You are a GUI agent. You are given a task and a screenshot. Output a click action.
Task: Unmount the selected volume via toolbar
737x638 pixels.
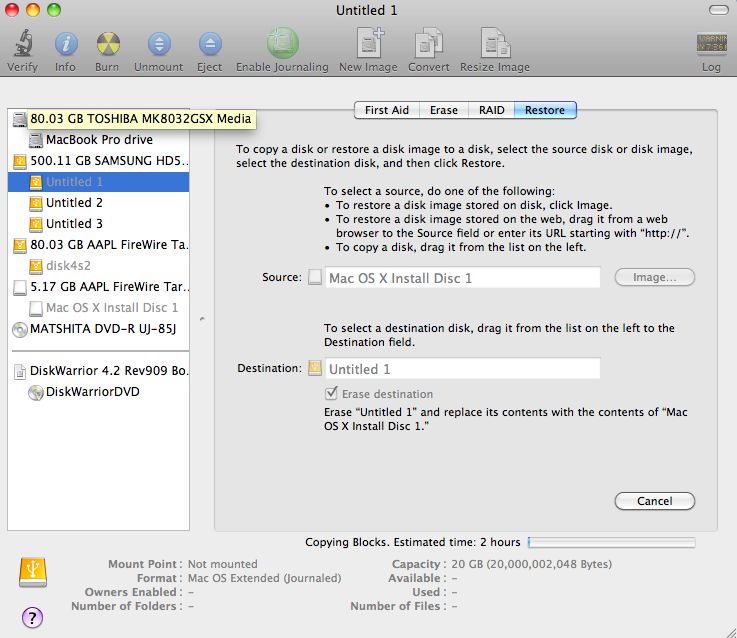click(x=159, y=44)
